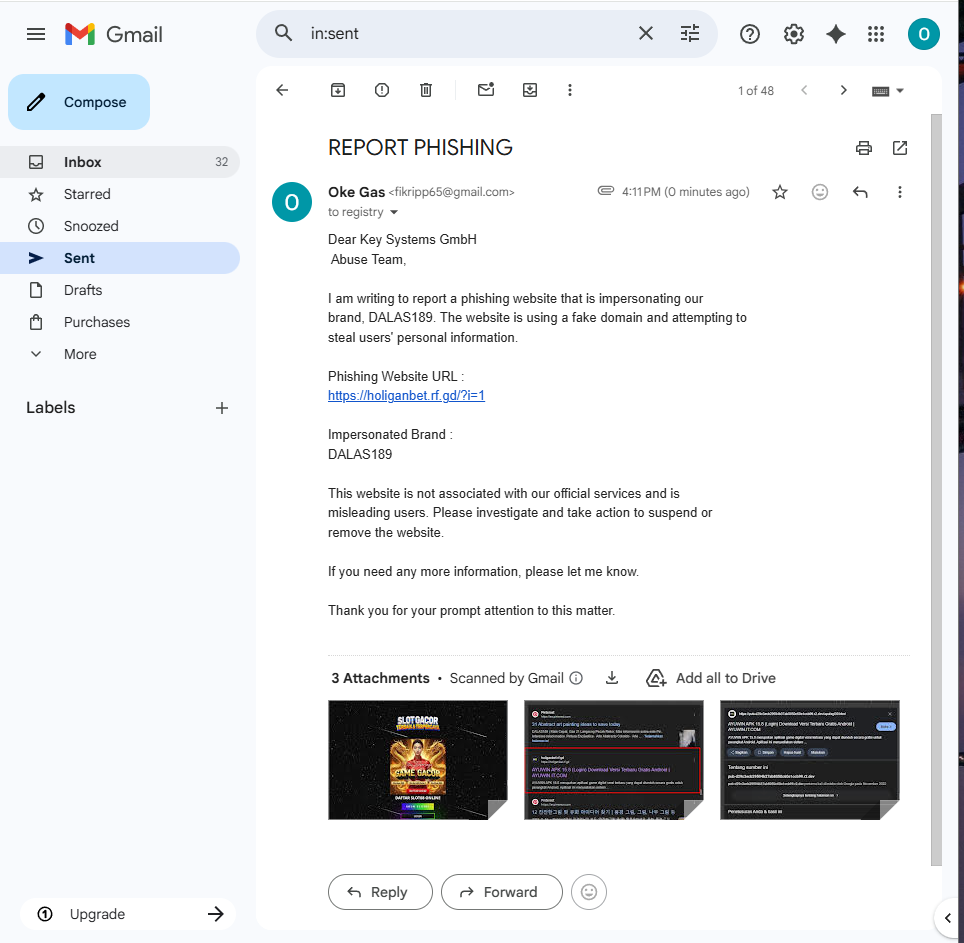The width and height of the screenshot is (964, 943).
Task: Print all with the printer icon
Action: tap(864, 148)
